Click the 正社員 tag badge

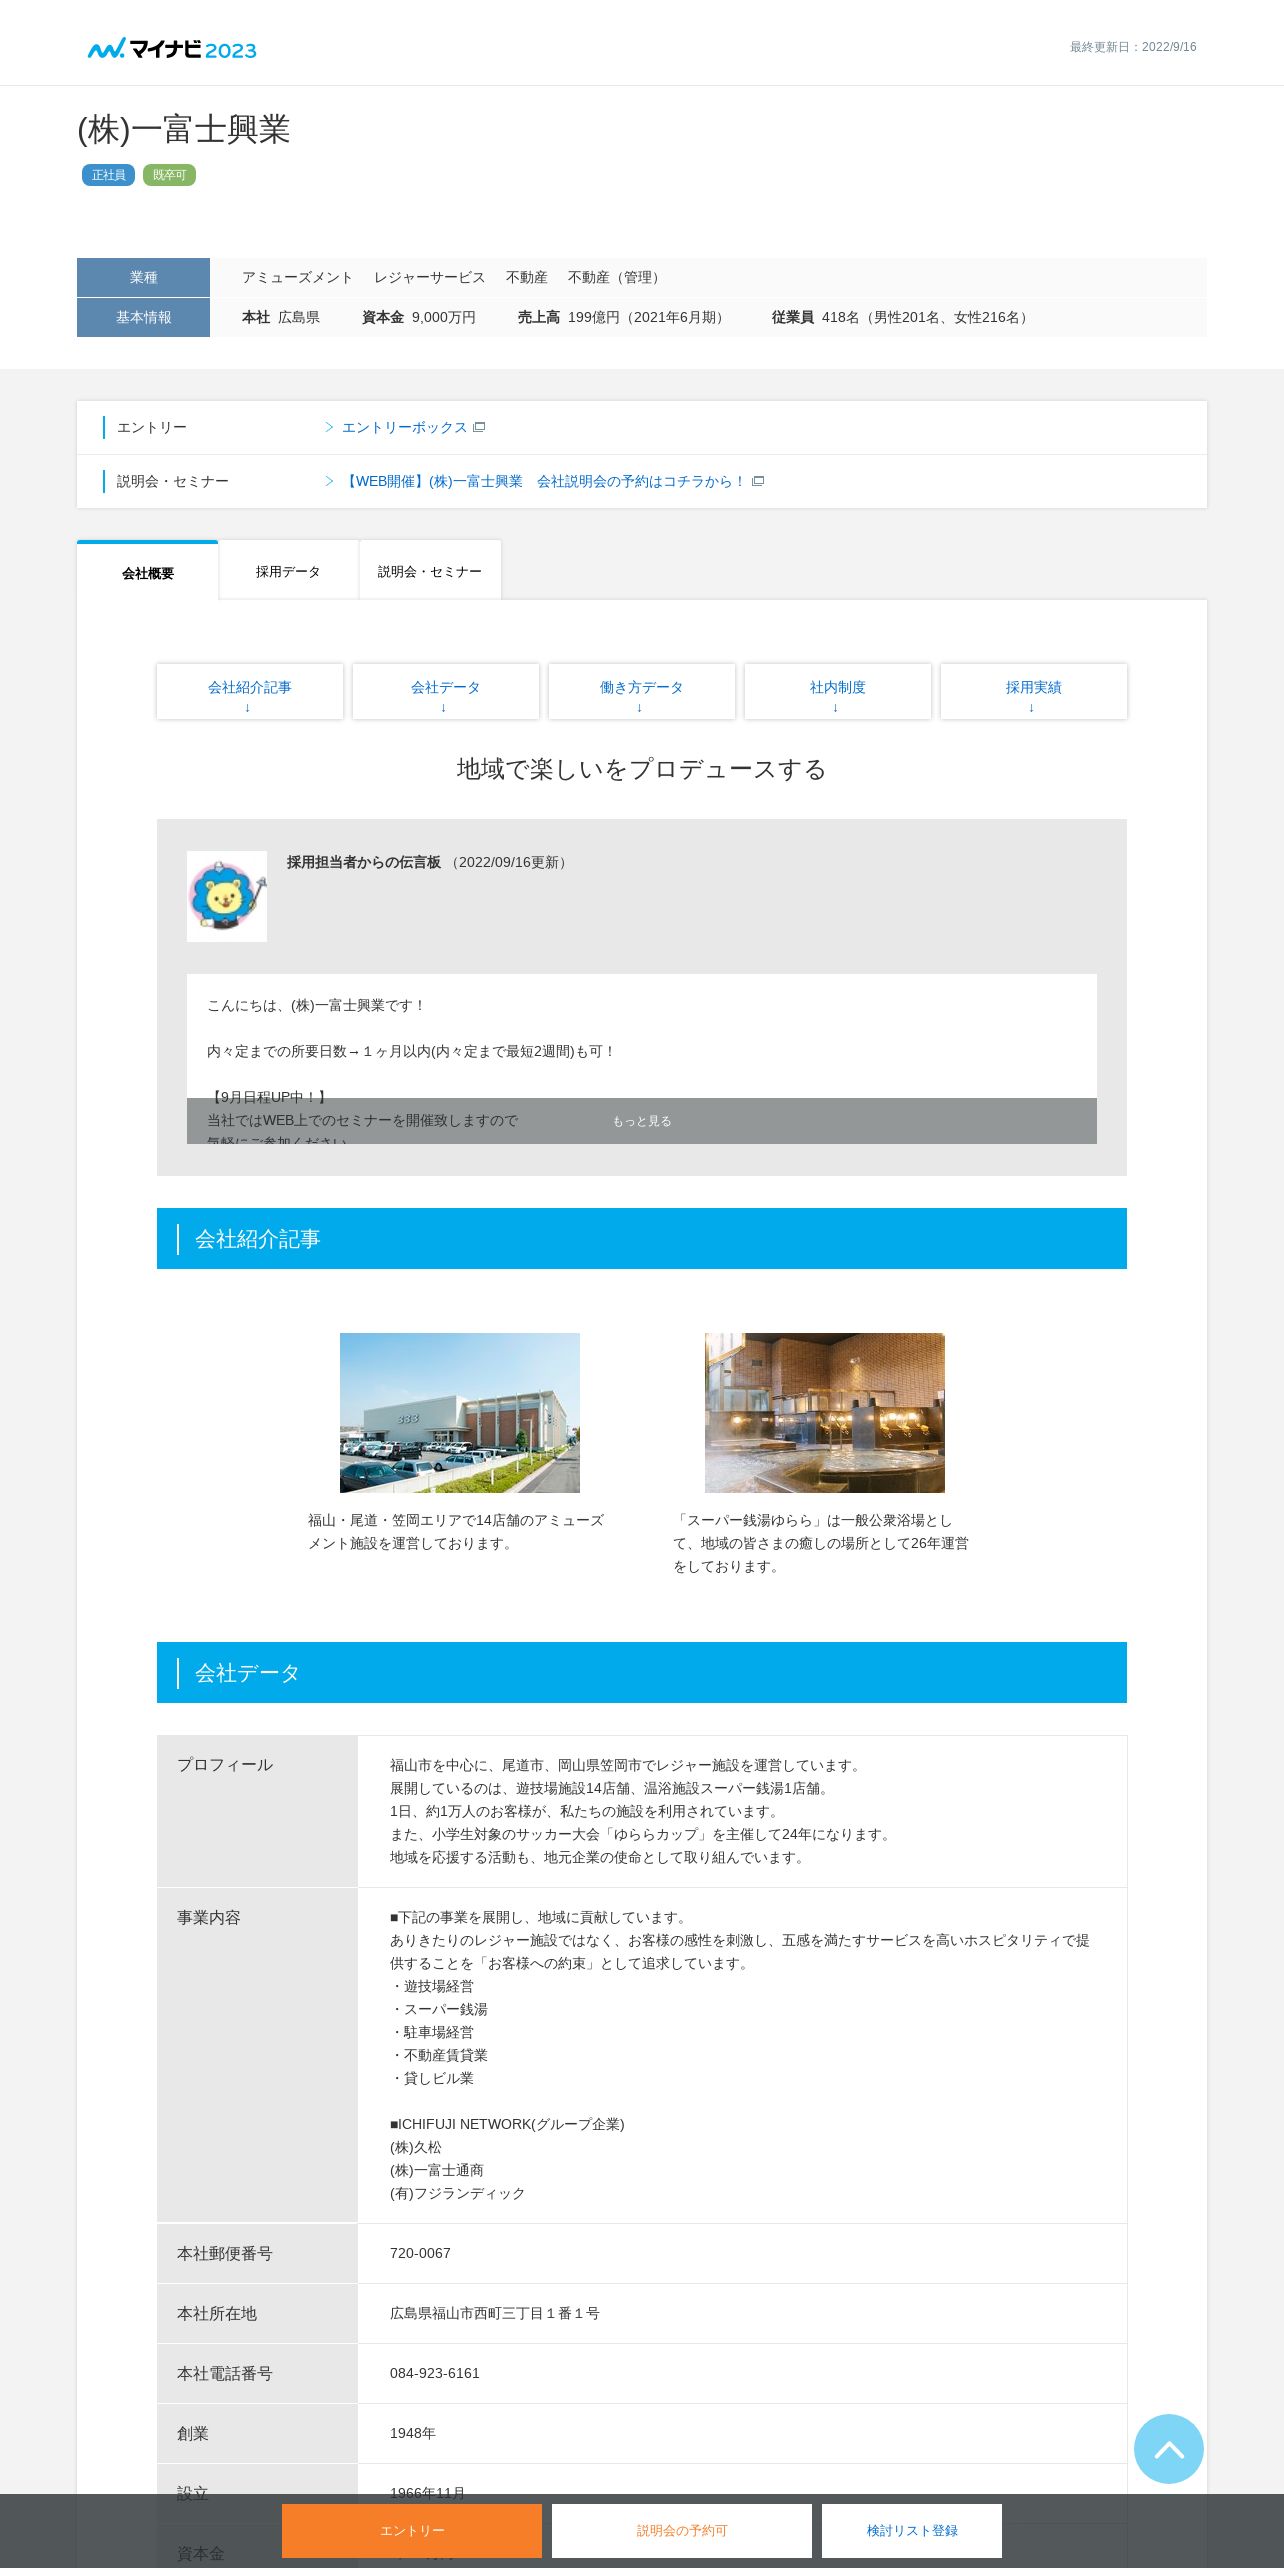pos(108,175)
